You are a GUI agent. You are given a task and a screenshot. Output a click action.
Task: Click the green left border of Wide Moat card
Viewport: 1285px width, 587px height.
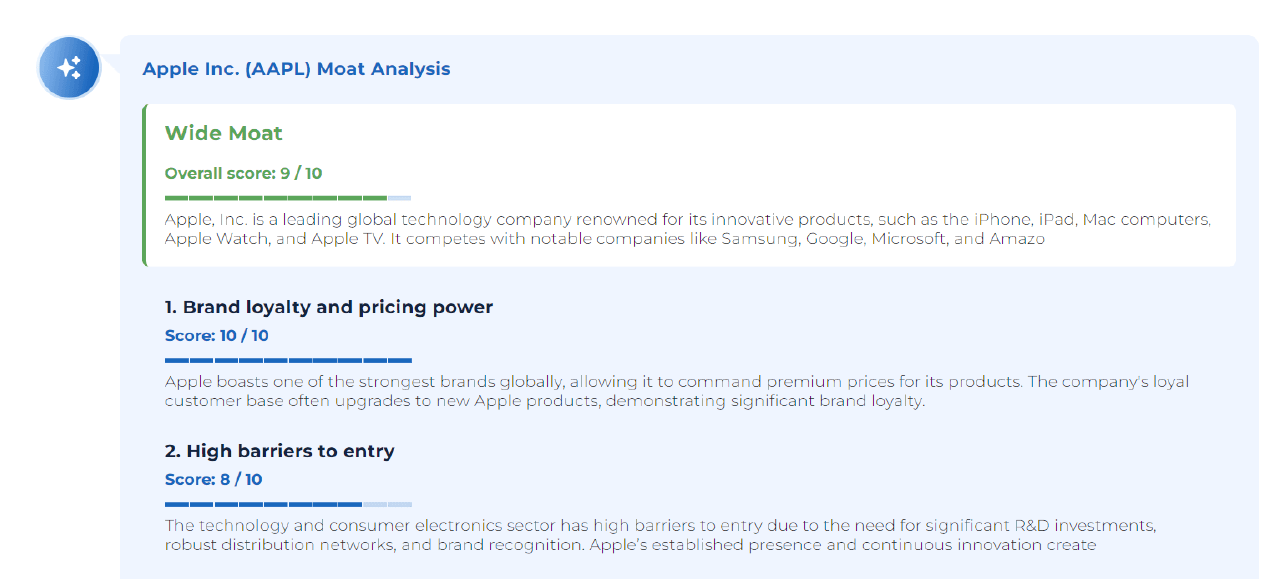tap(145, 185)
